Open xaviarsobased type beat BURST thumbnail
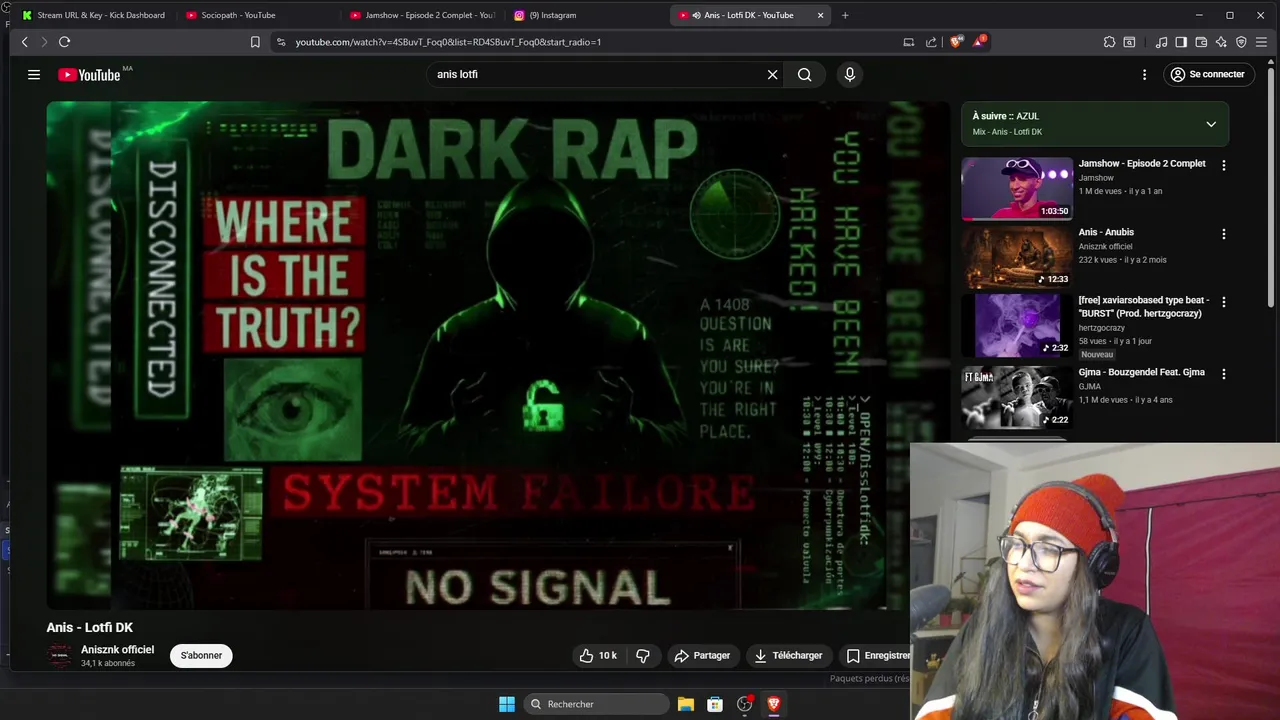 [1016, 325]
